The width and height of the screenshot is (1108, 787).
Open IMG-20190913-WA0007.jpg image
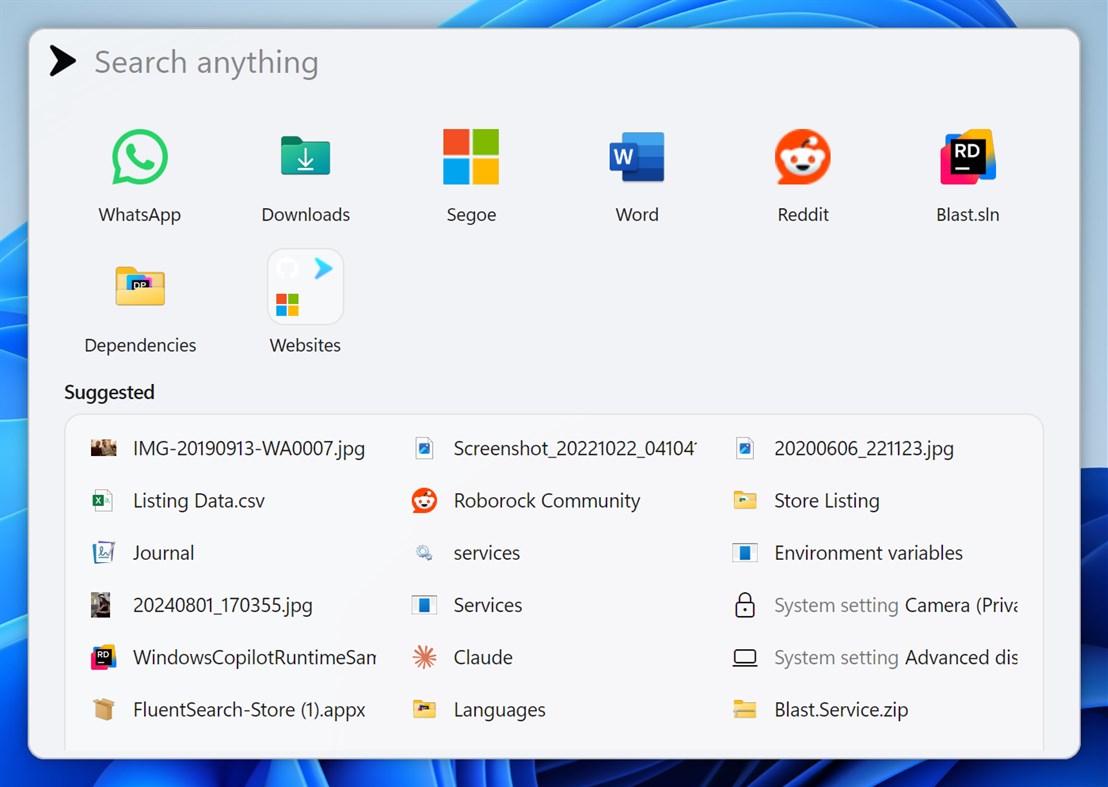click(x=250, y=448)
